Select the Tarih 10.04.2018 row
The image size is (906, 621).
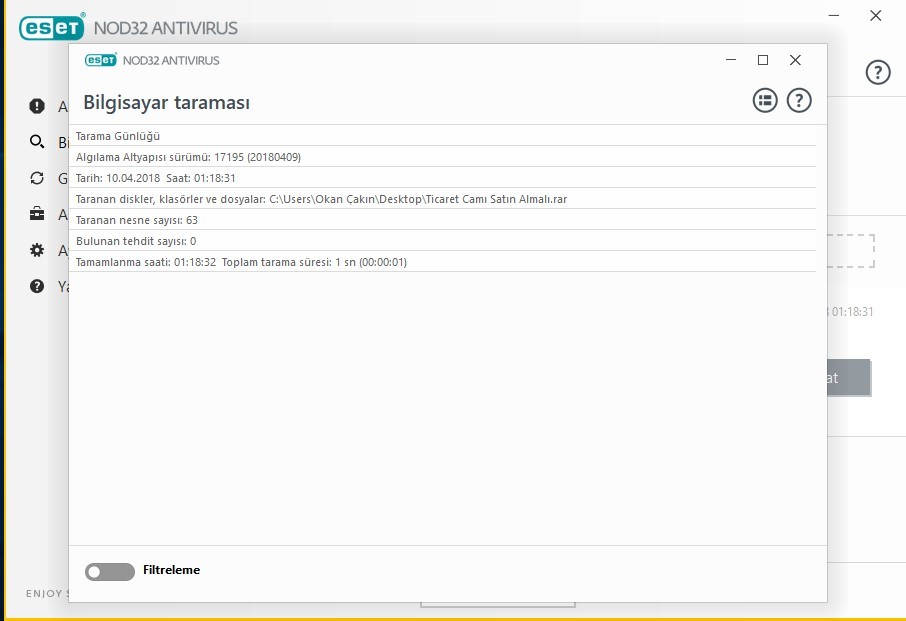[x=442, y=178]
